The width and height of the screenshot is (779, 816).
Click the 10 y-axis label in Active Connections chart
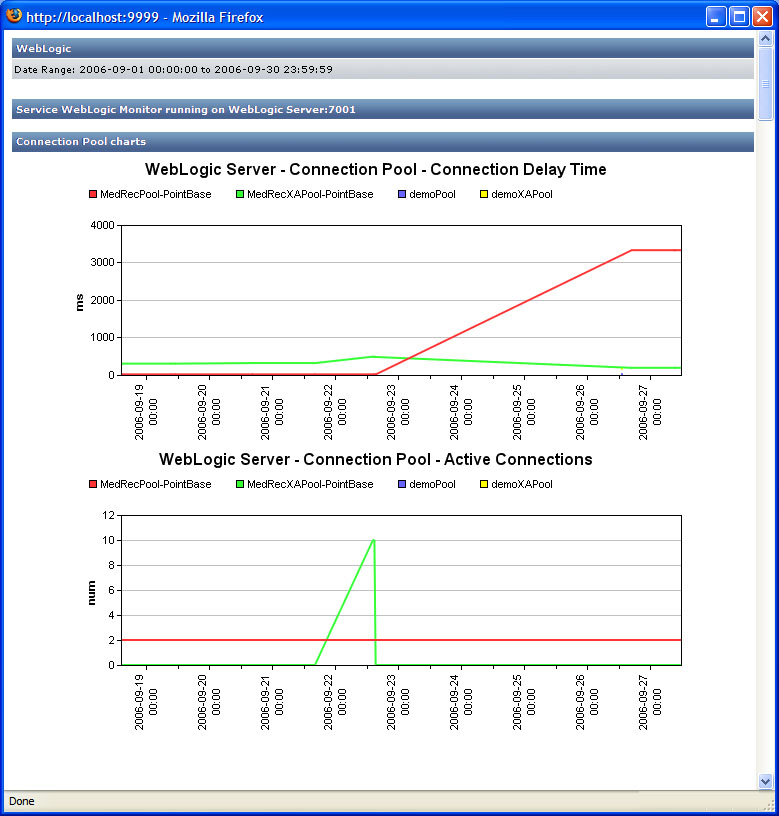(108, 540)
